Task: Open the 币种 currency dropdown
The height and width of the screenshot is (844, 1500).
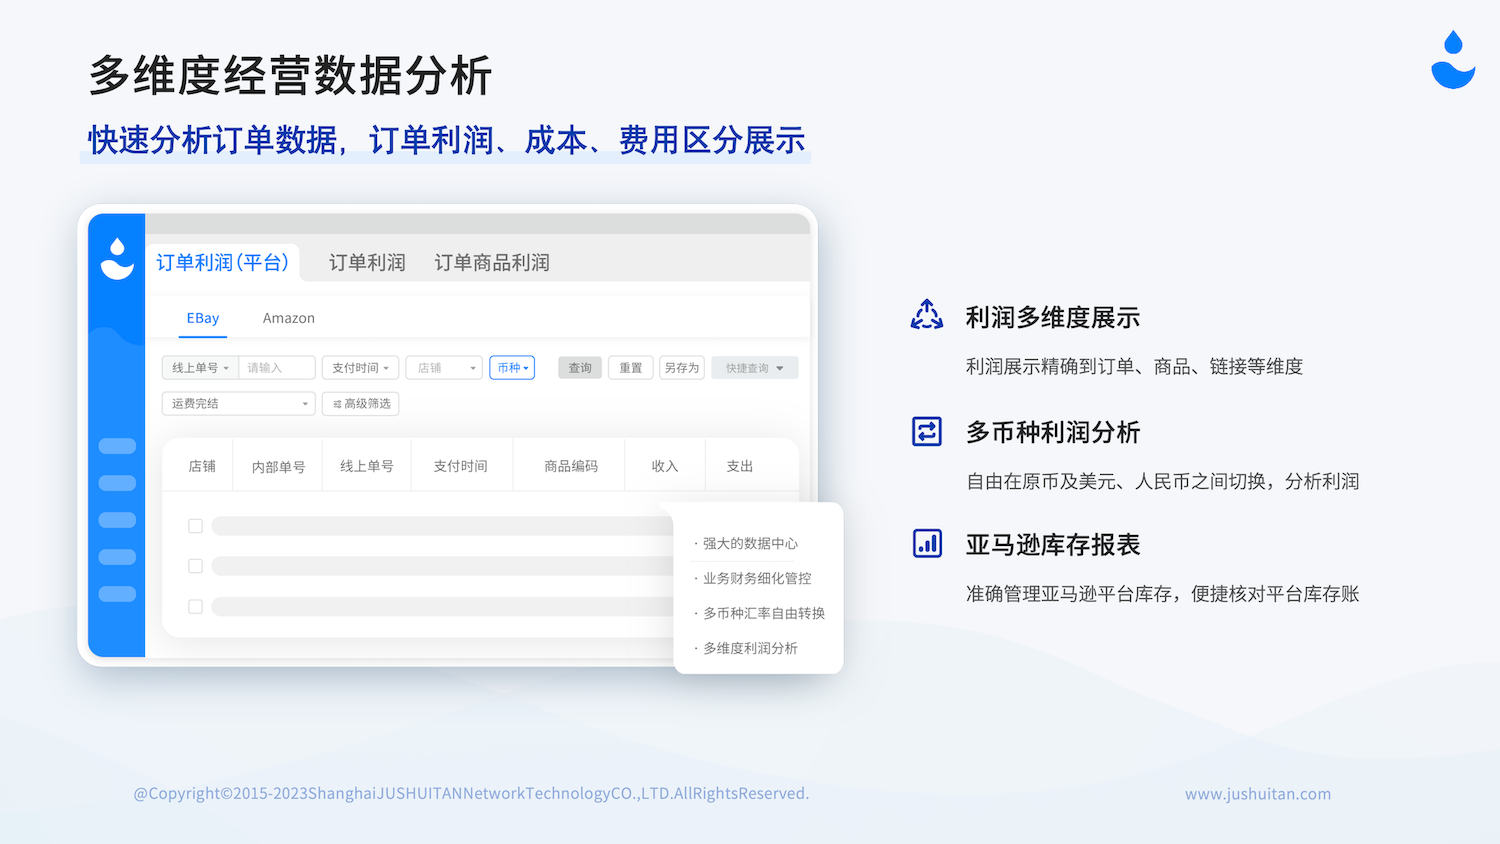Action: (x=512, y=368)
